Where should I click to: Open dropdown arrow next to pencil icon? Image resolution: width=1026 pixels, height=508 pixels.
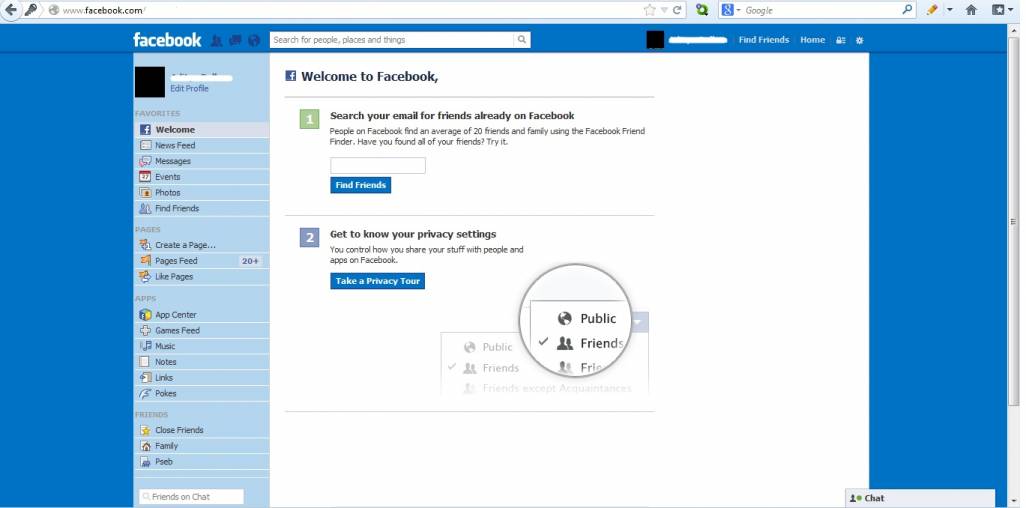949,10
